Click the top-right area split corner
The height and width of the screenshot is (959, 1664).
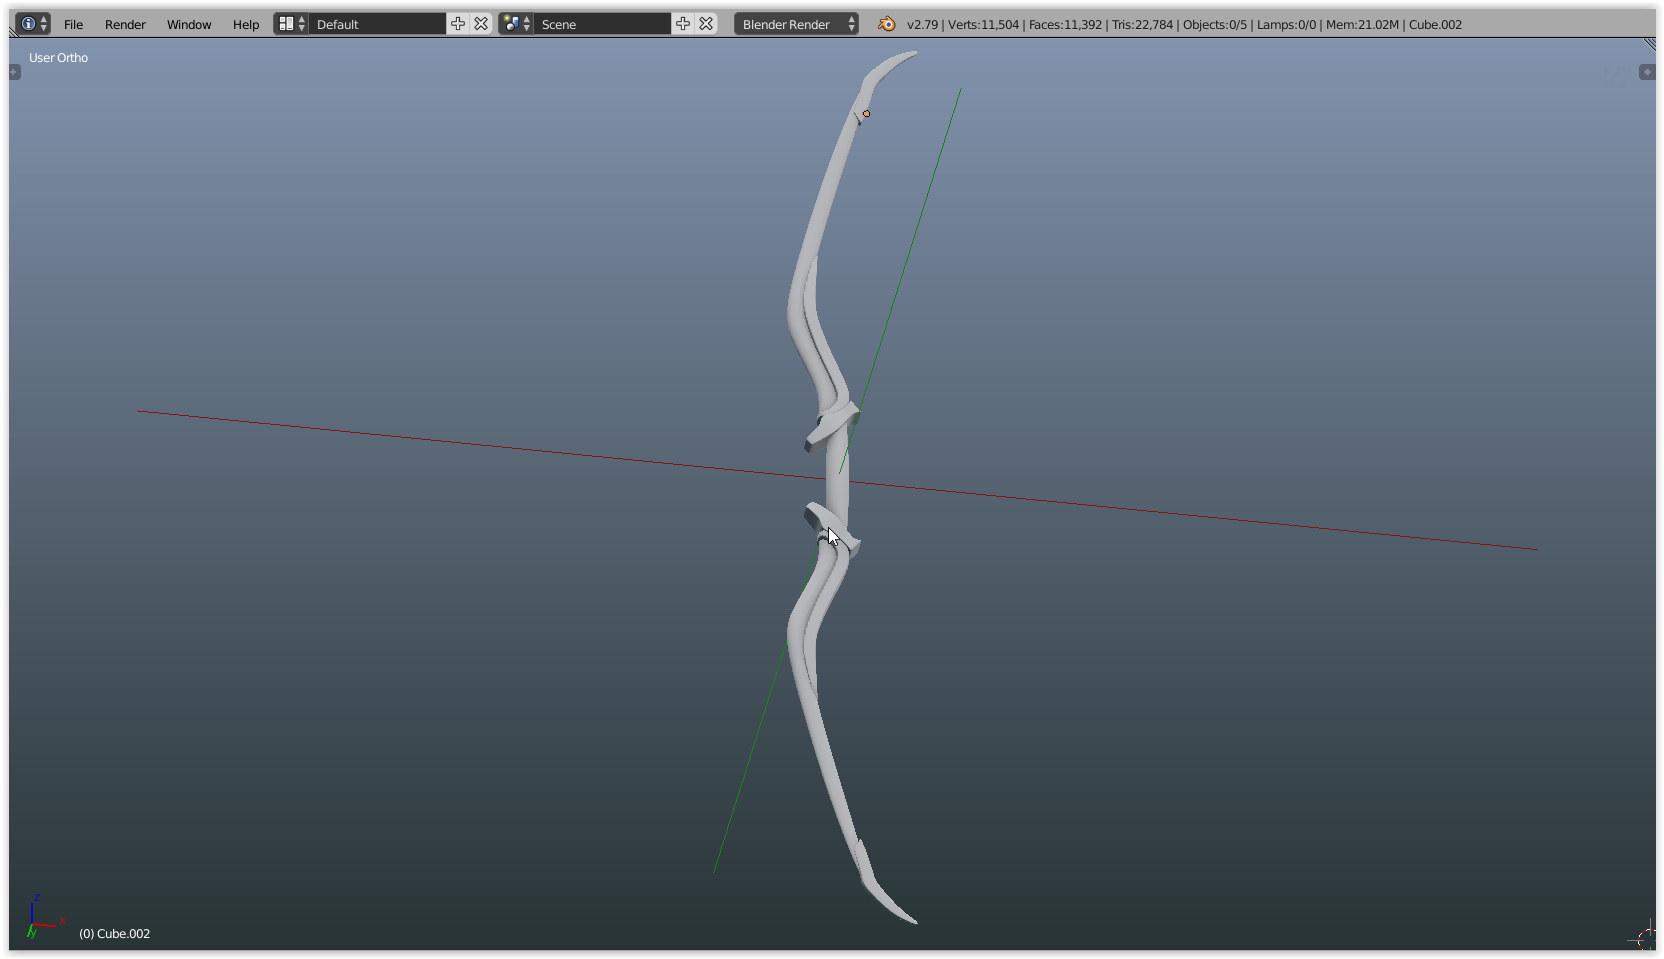click(1650, 44)
